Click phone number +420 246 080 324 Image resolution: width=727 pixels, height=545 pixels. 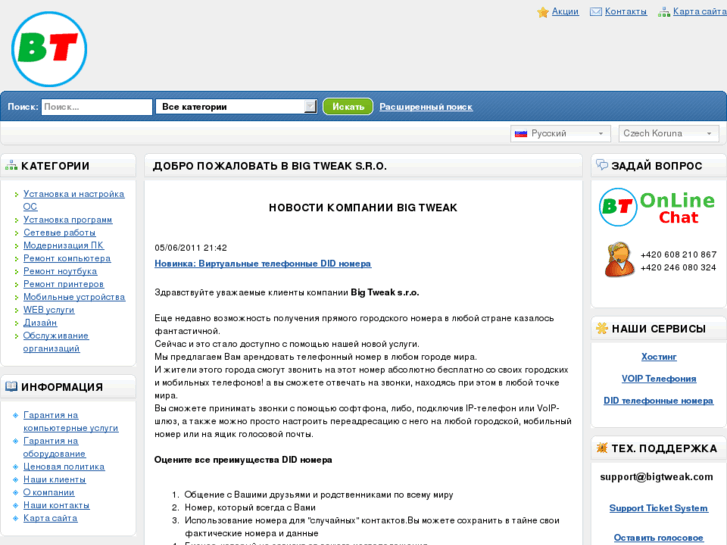pyautogui.click(x=678, y=268)
